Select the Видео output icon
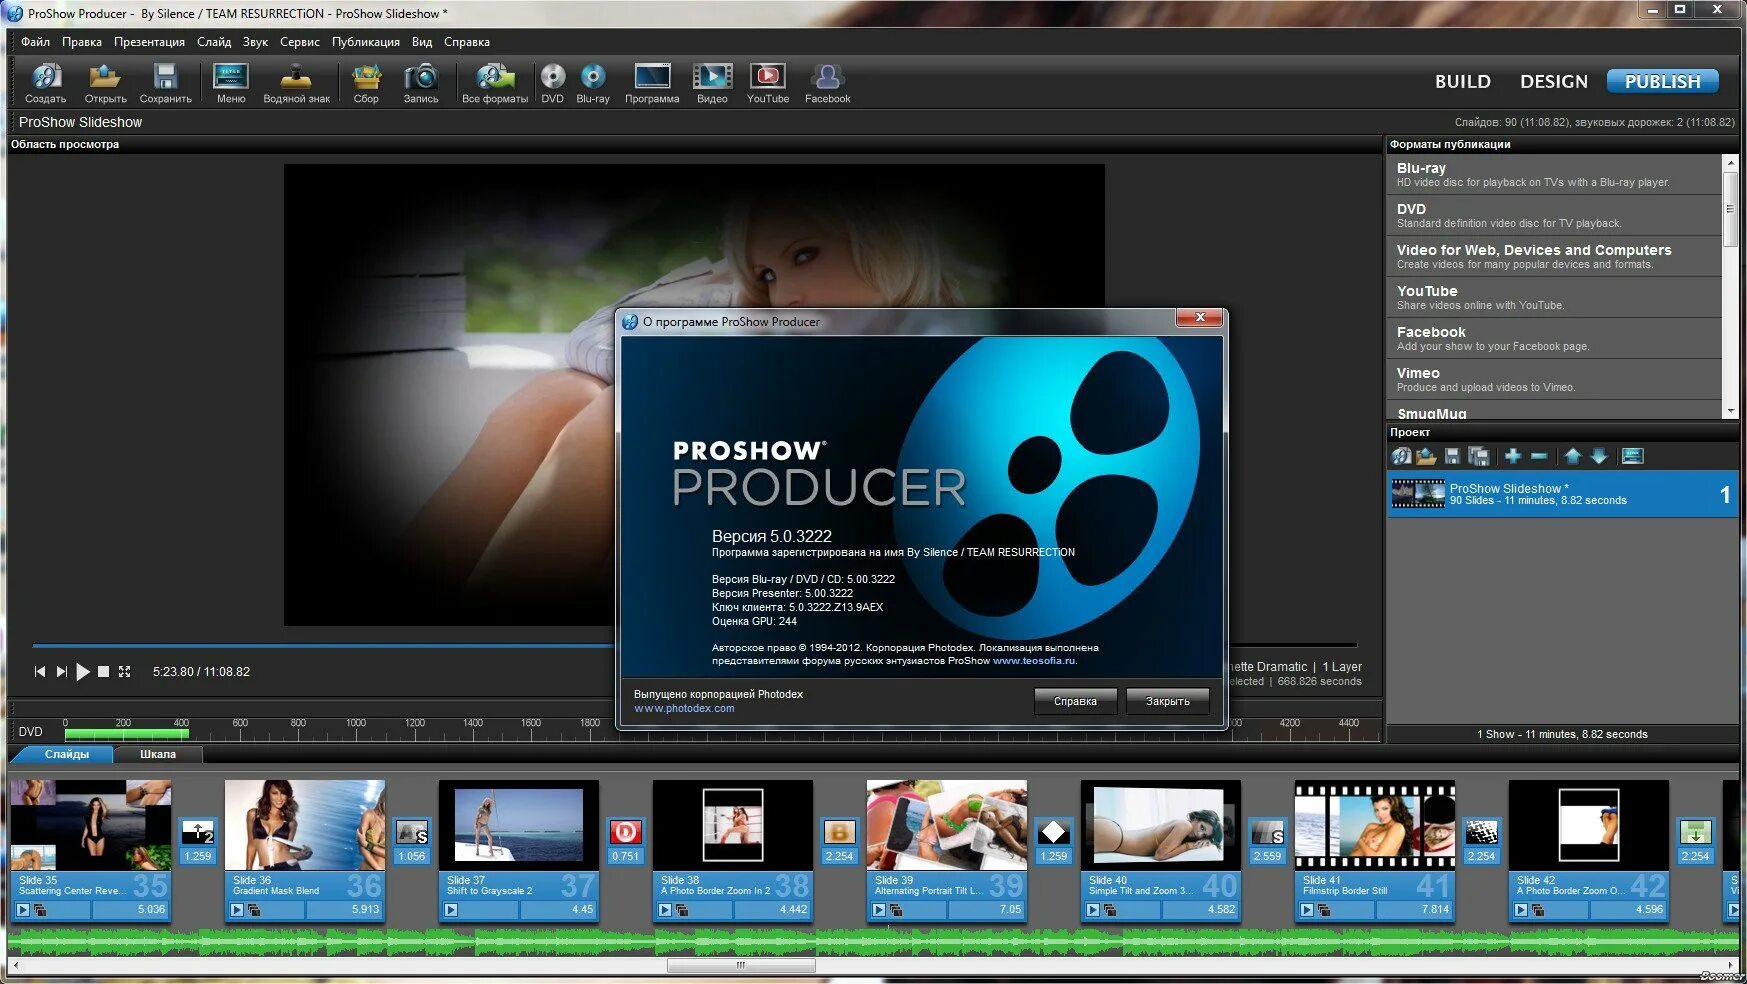The height and width of the screenshot is (984, 1747). (712, 82)
